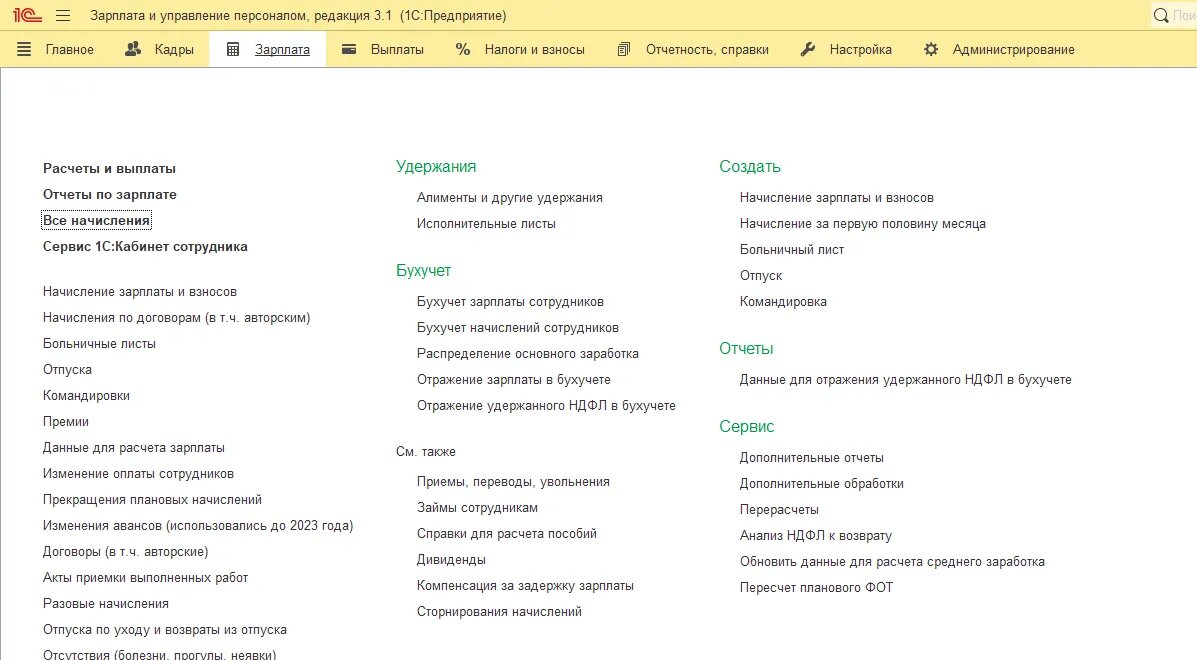Open Алименты и другие удержания
This screenshot has width=1197, height=660.
(509, 197)
